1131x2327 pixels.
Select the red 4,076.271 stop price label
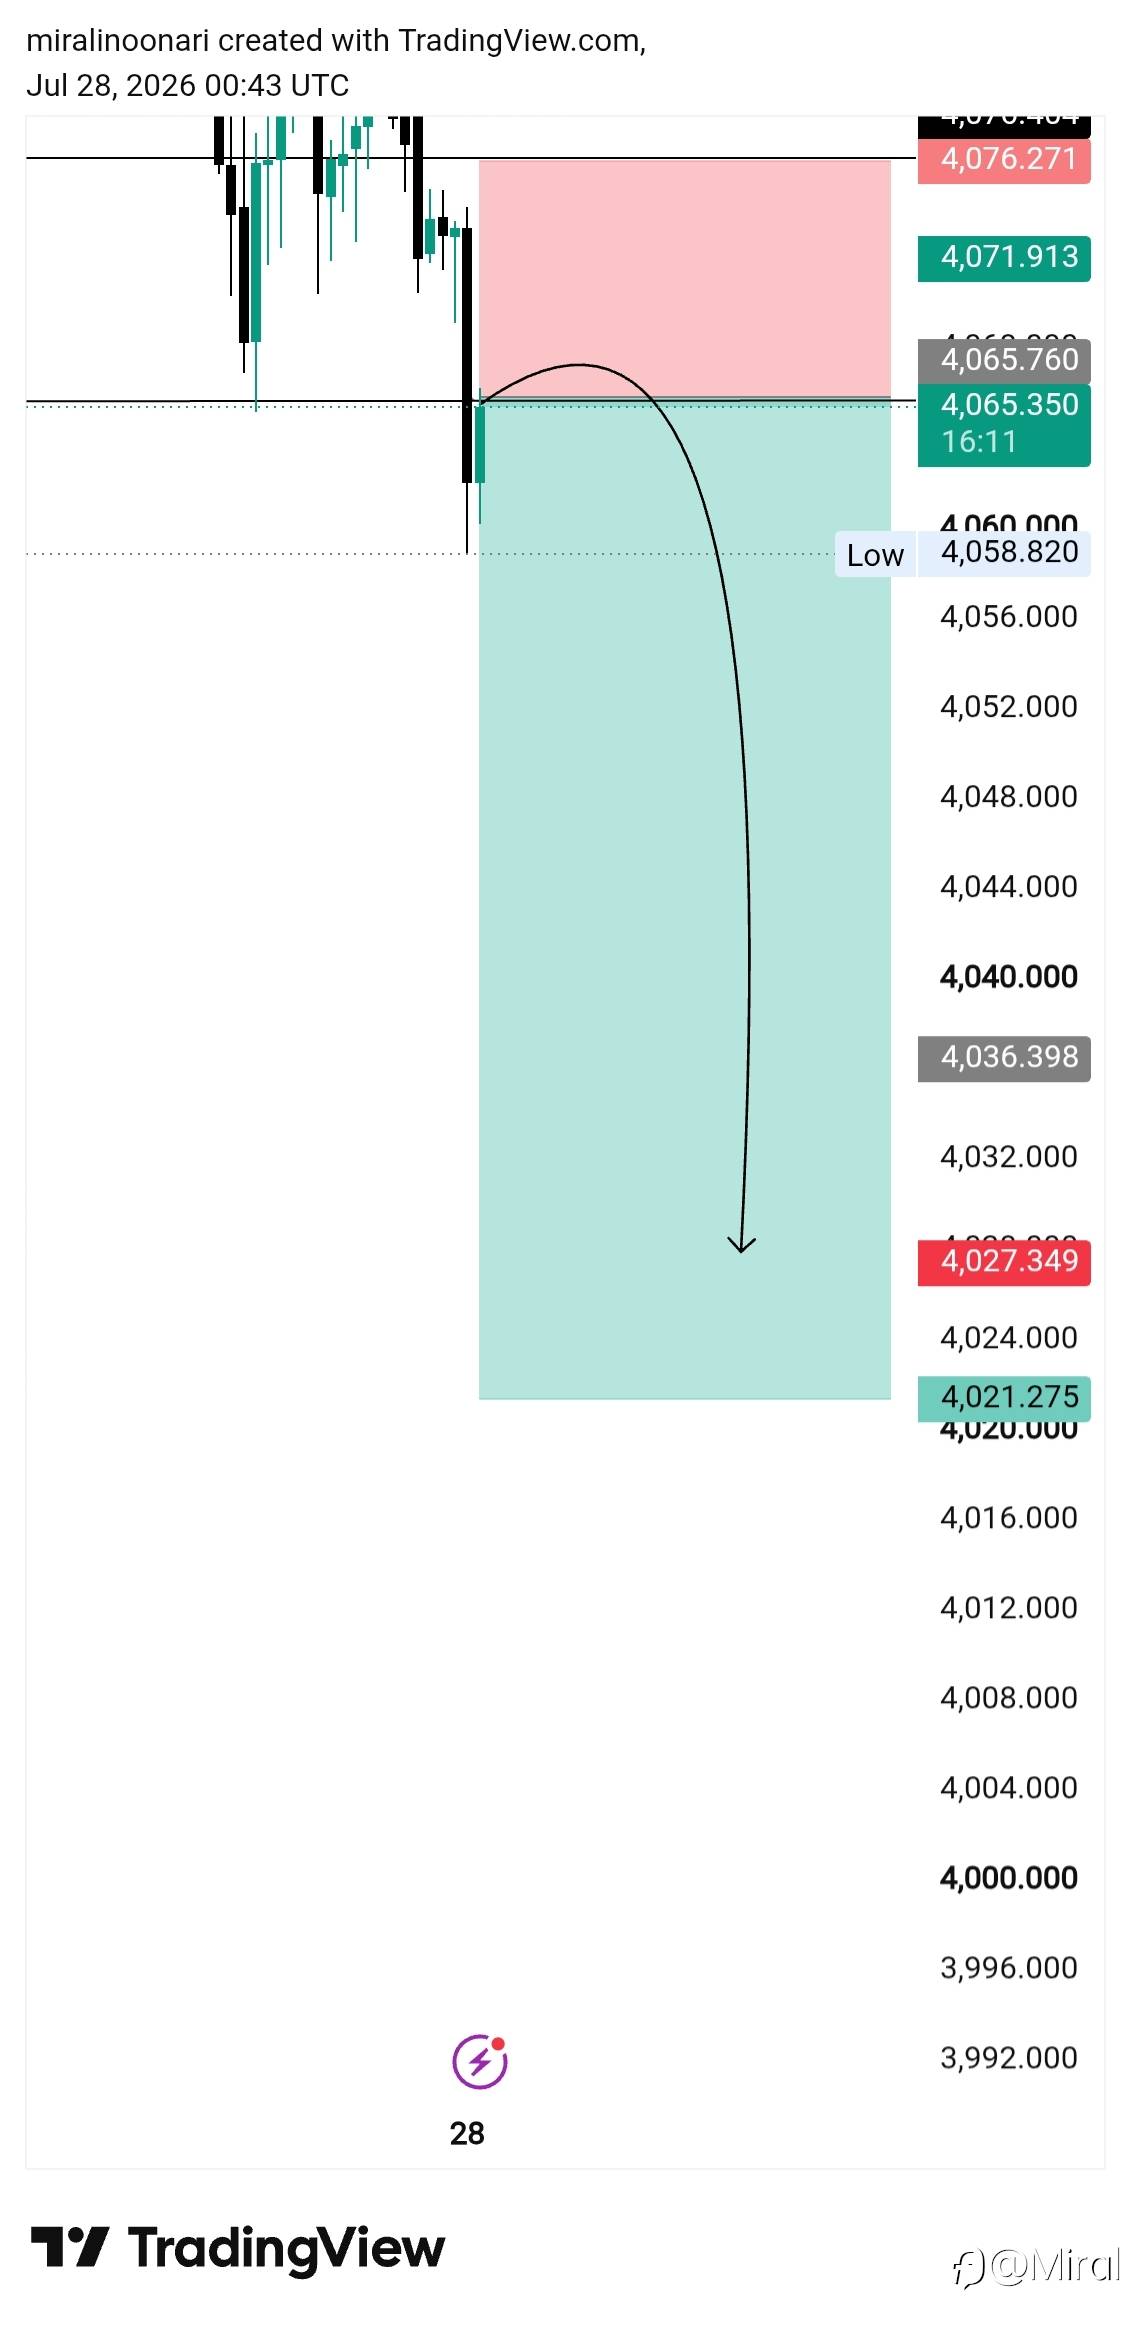click(1004, 160)
